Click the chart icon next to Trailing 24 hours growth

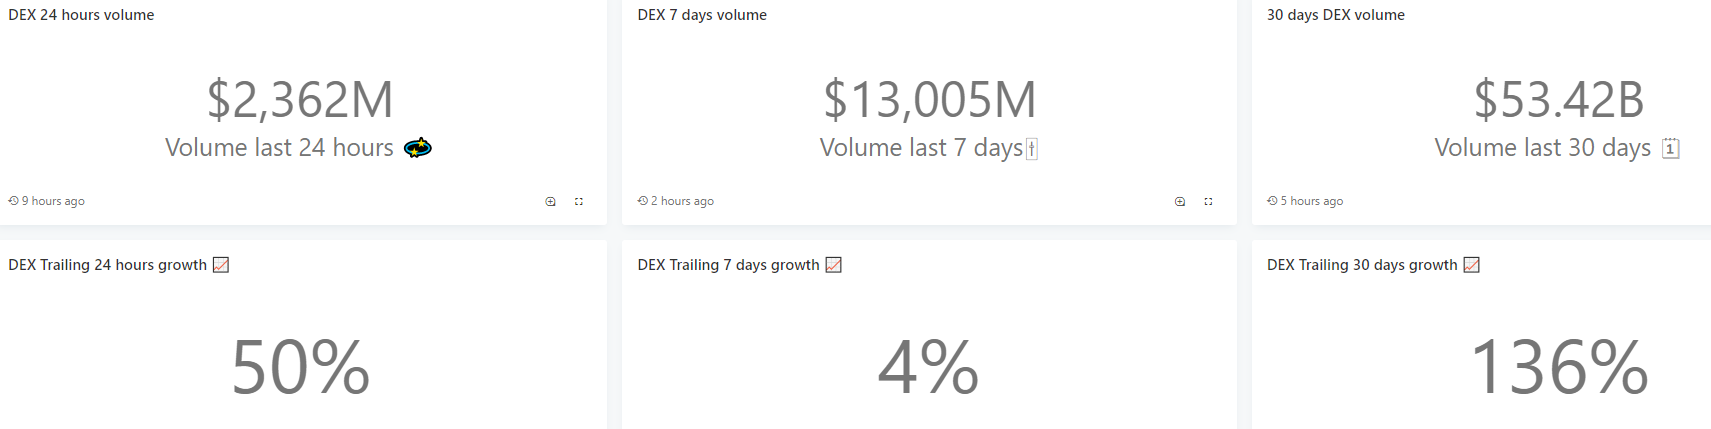click(221, 265)
